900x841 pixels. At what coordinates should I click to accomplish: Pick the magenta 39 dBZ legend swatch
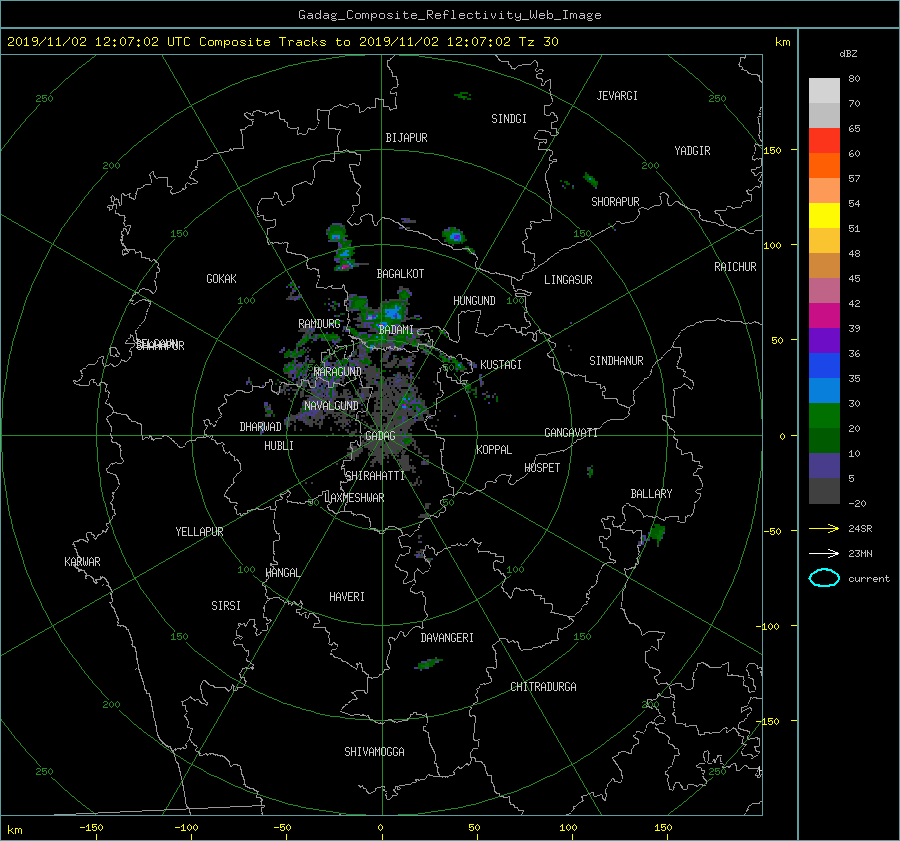click(824, 316)
